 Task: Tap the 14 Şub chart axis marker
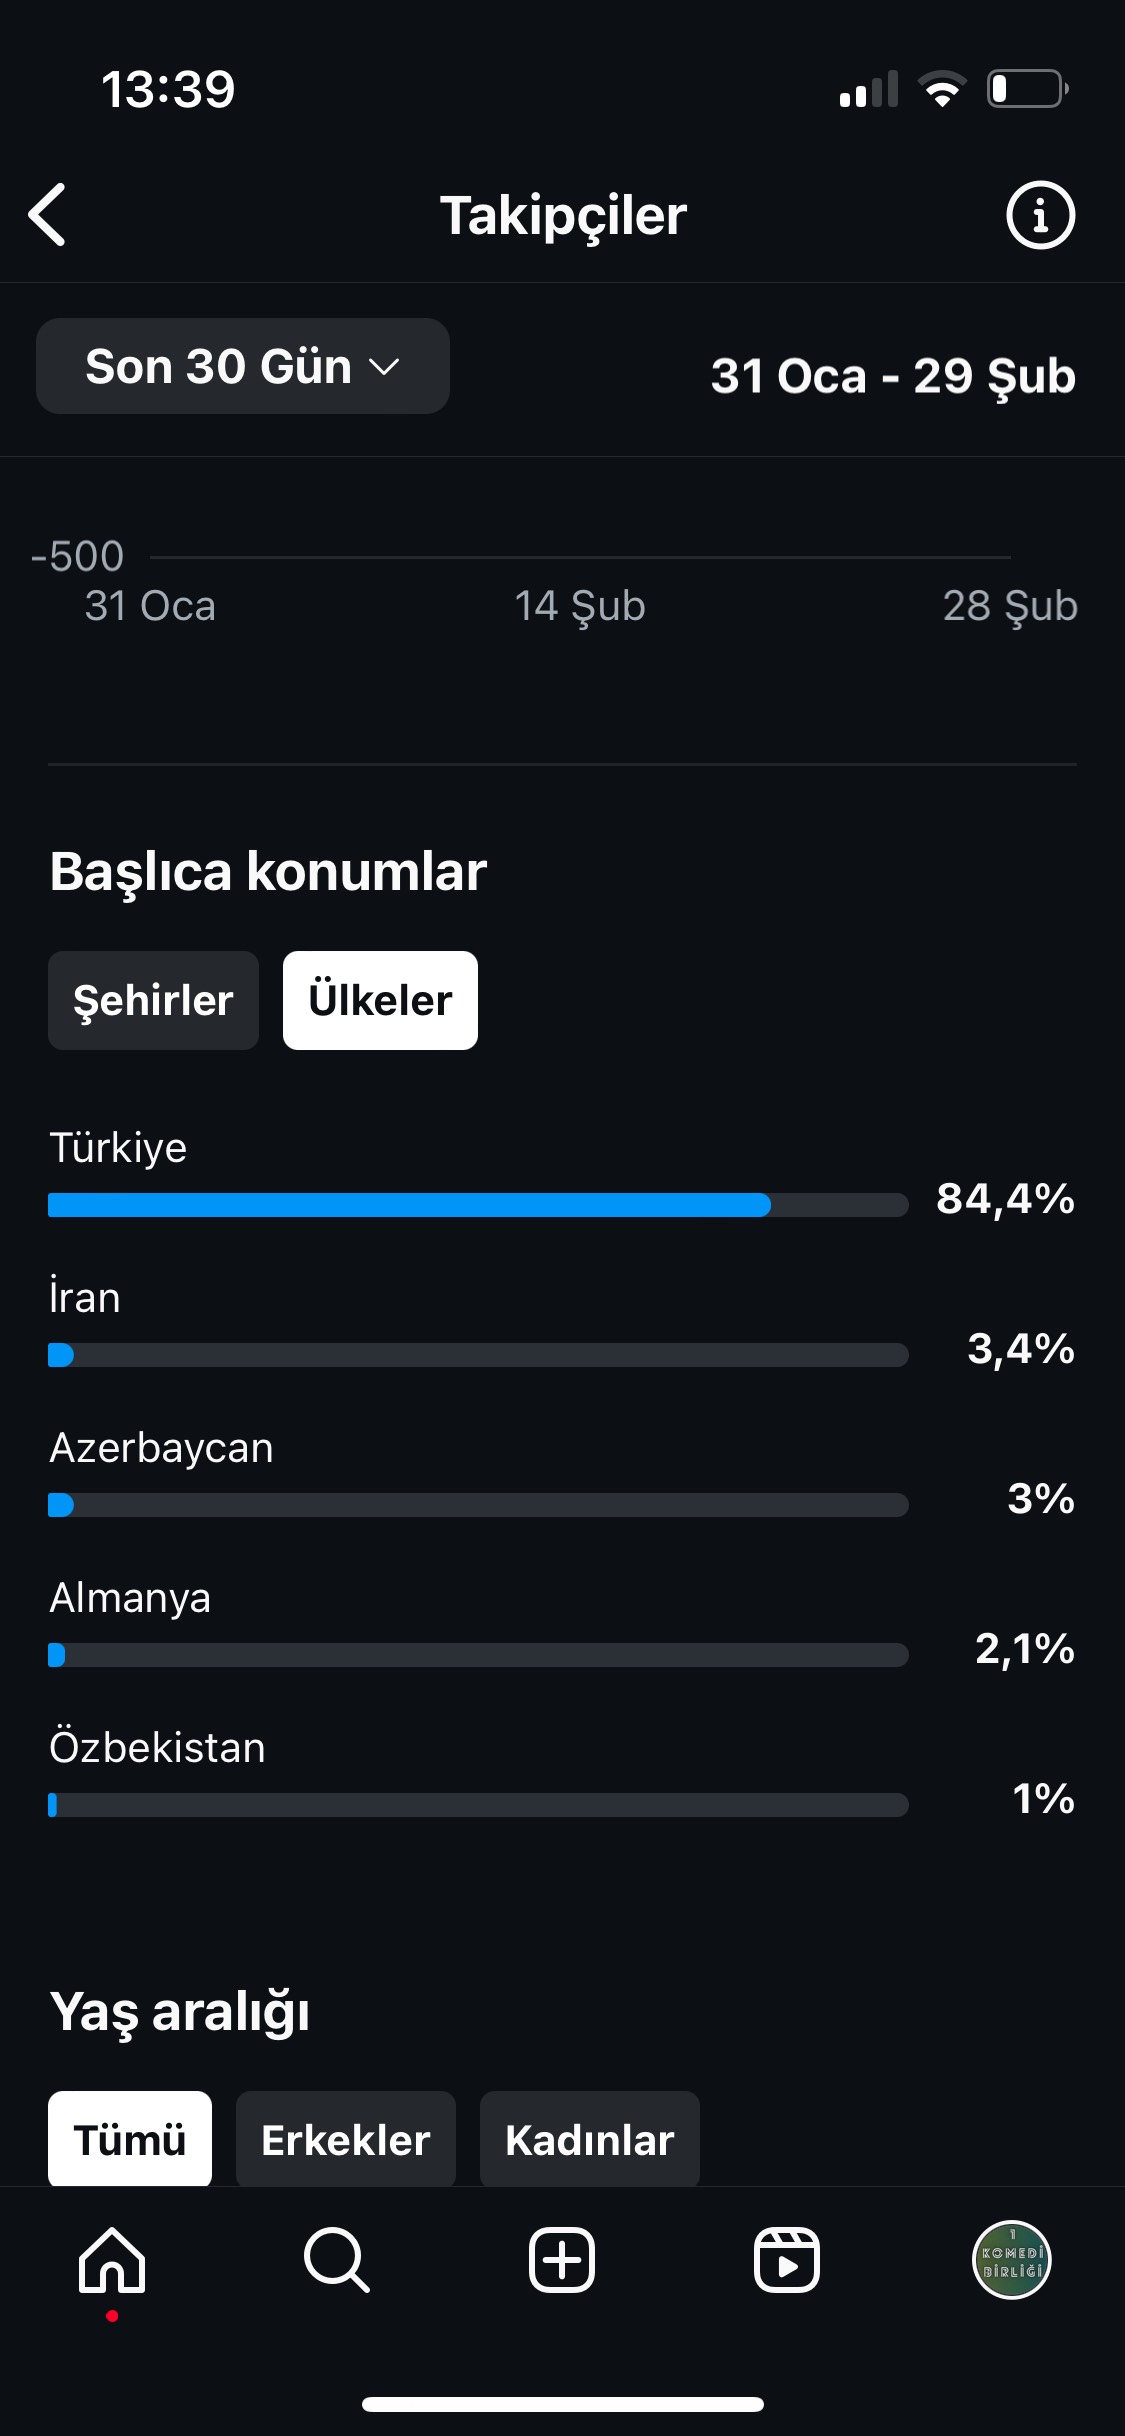click(x=580, y=606)
